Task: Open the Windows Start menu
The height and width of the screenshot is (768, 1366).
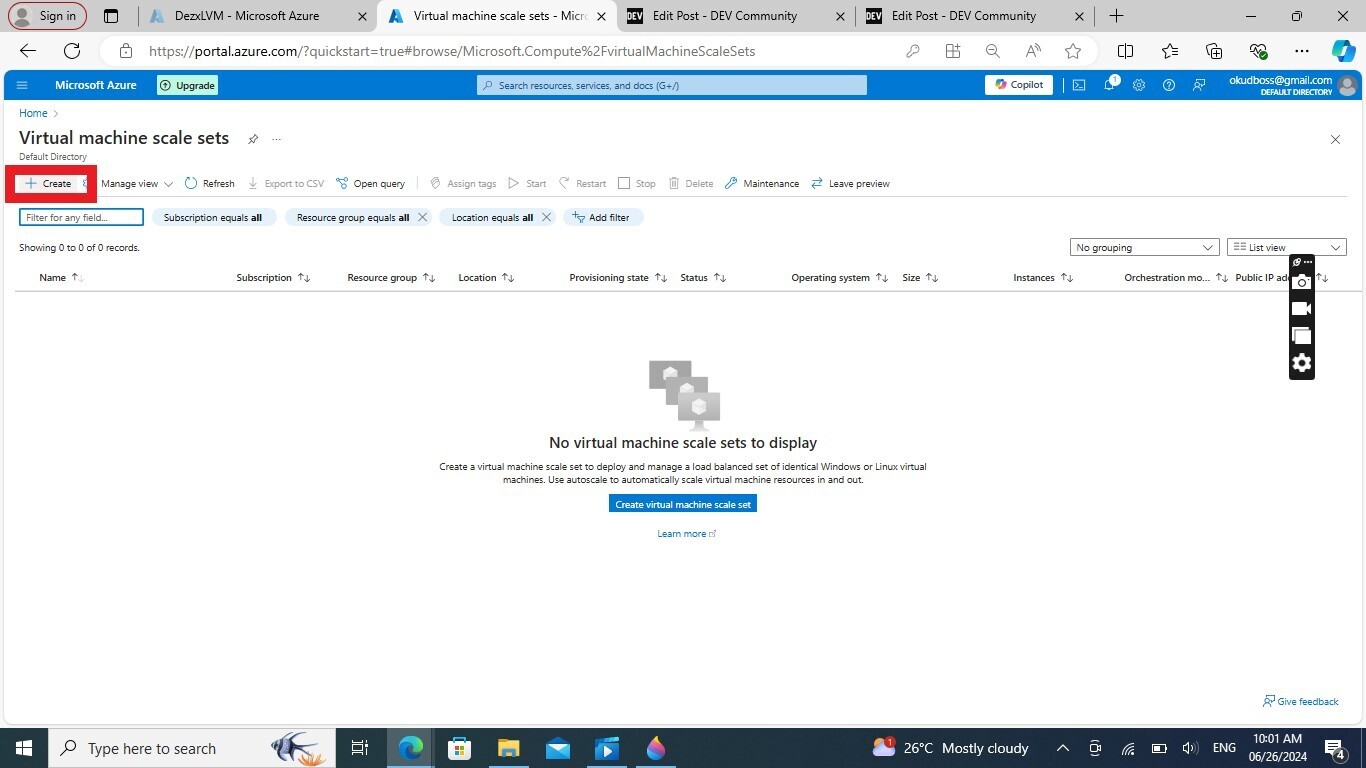Action: [23, 748]
